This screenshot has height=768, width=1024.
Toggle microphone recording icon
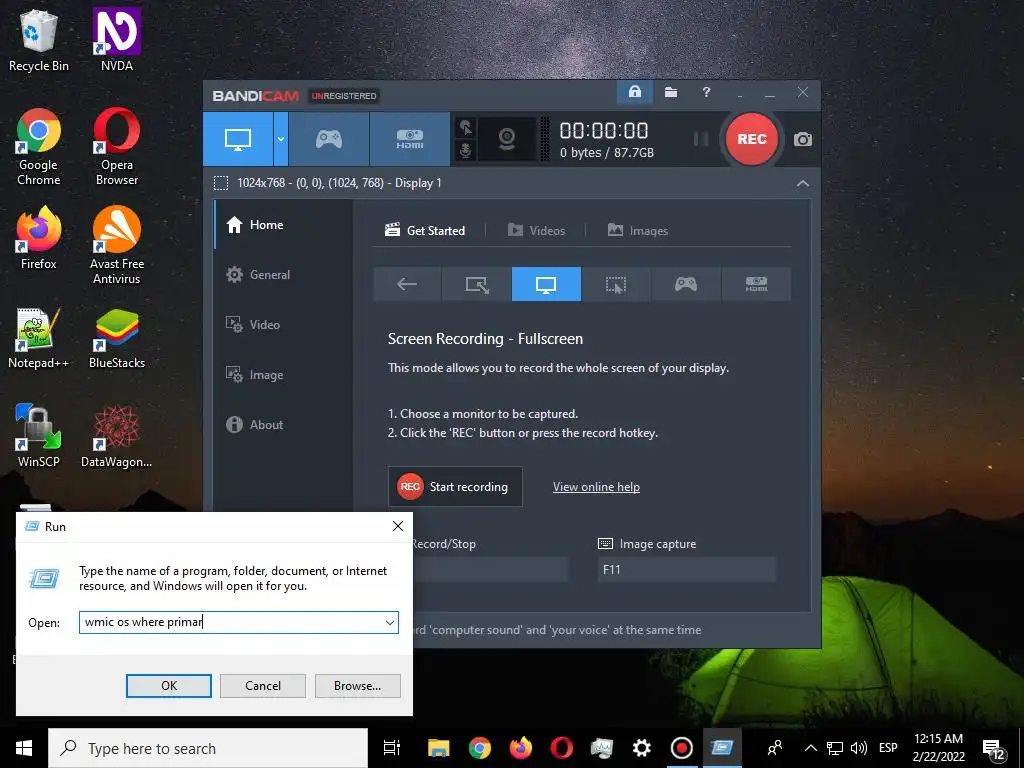pyautogui.click(x=465, y=150)
